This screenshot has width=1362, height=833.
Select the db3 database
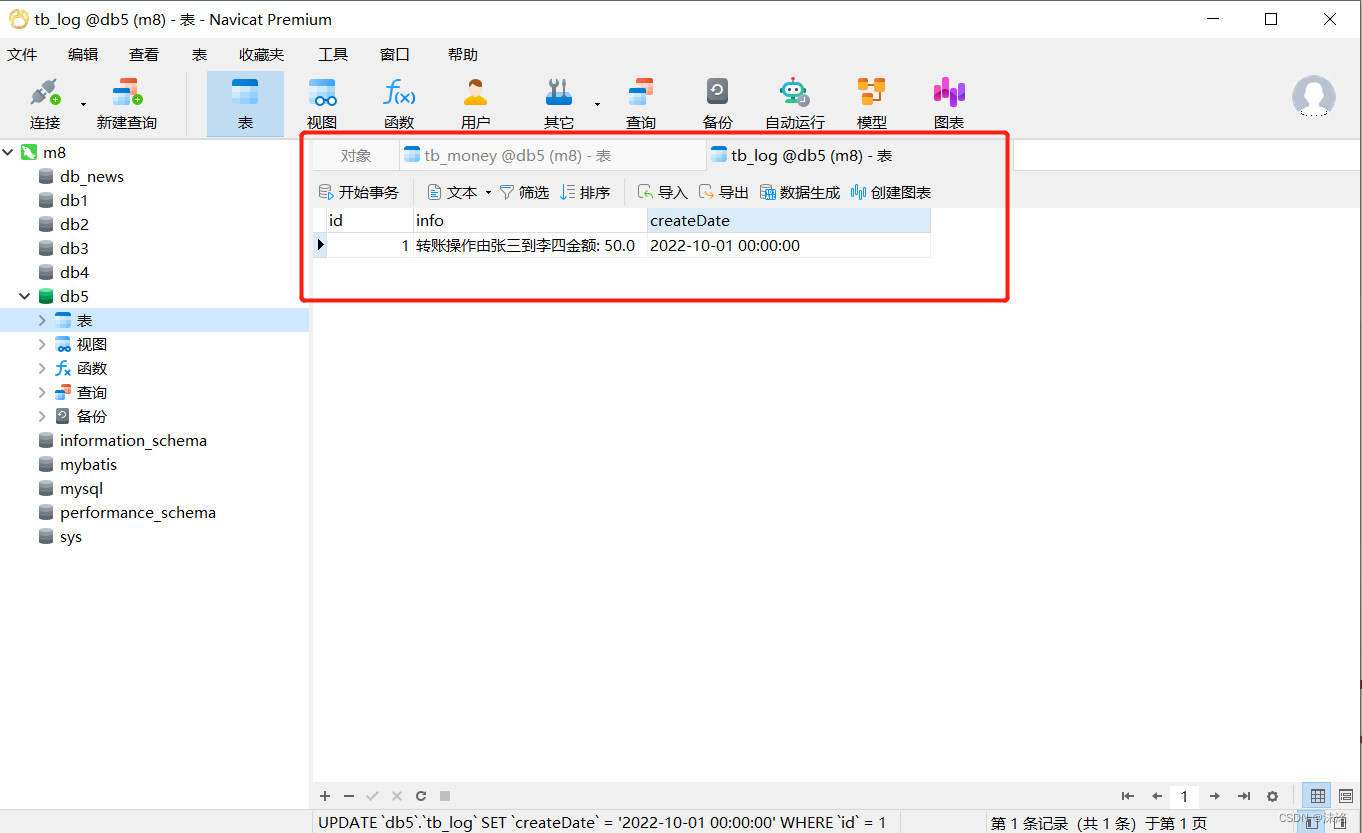click(74, 248)
